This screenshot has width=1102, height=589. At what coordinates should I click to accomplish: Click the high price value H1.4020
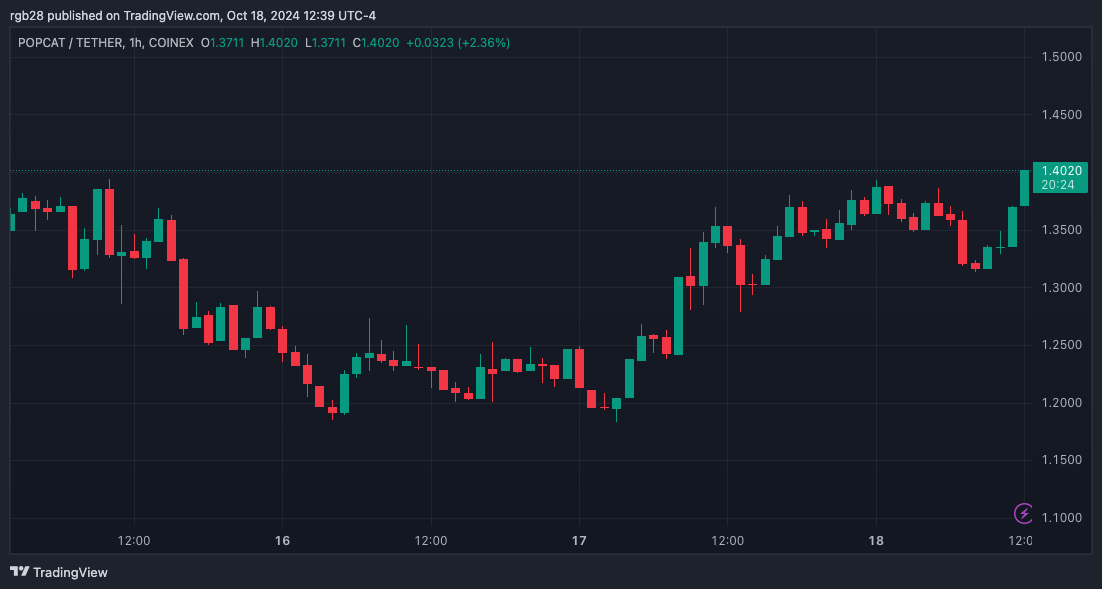point(273,43)
